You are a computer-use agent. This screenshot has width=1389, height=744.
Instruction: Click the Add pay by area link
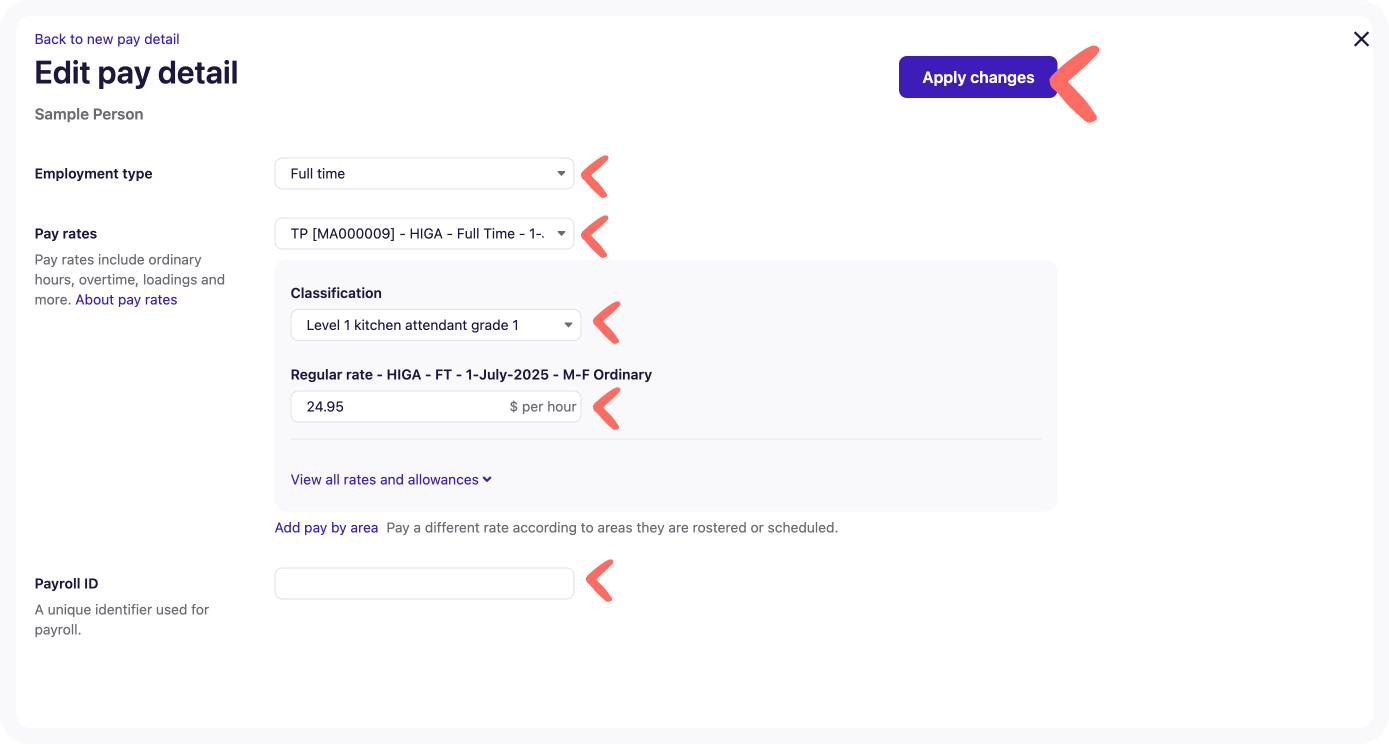[326, 527]
